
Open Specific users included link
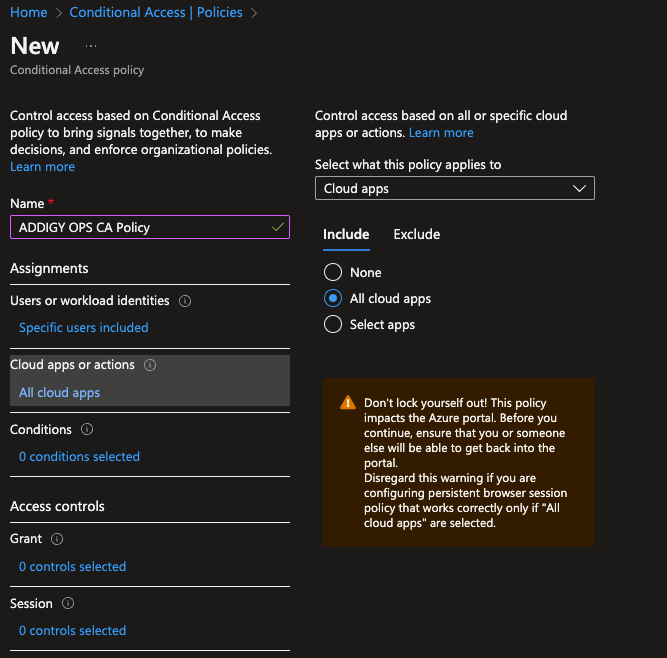(83, 328)
